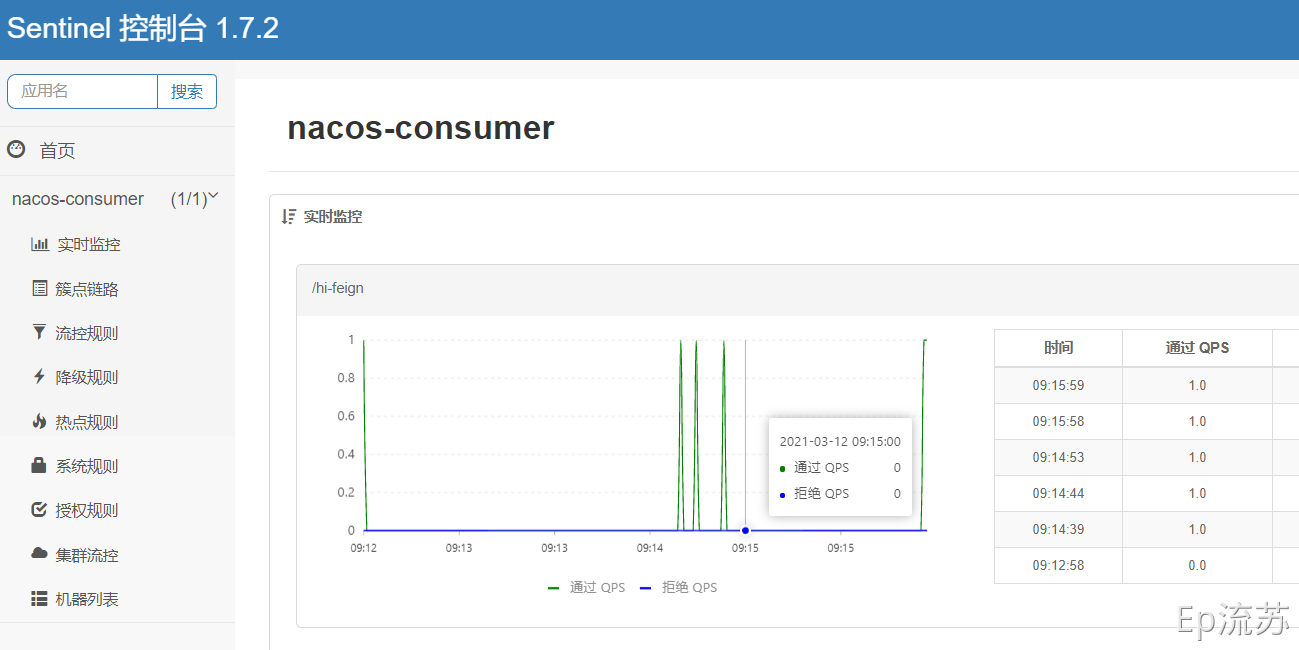Image resolution: width=1299 pixels, height=650 pixels.
Task: Click the sort icon beside 实时监控 panel title
Action: click(x=289, y=216)
